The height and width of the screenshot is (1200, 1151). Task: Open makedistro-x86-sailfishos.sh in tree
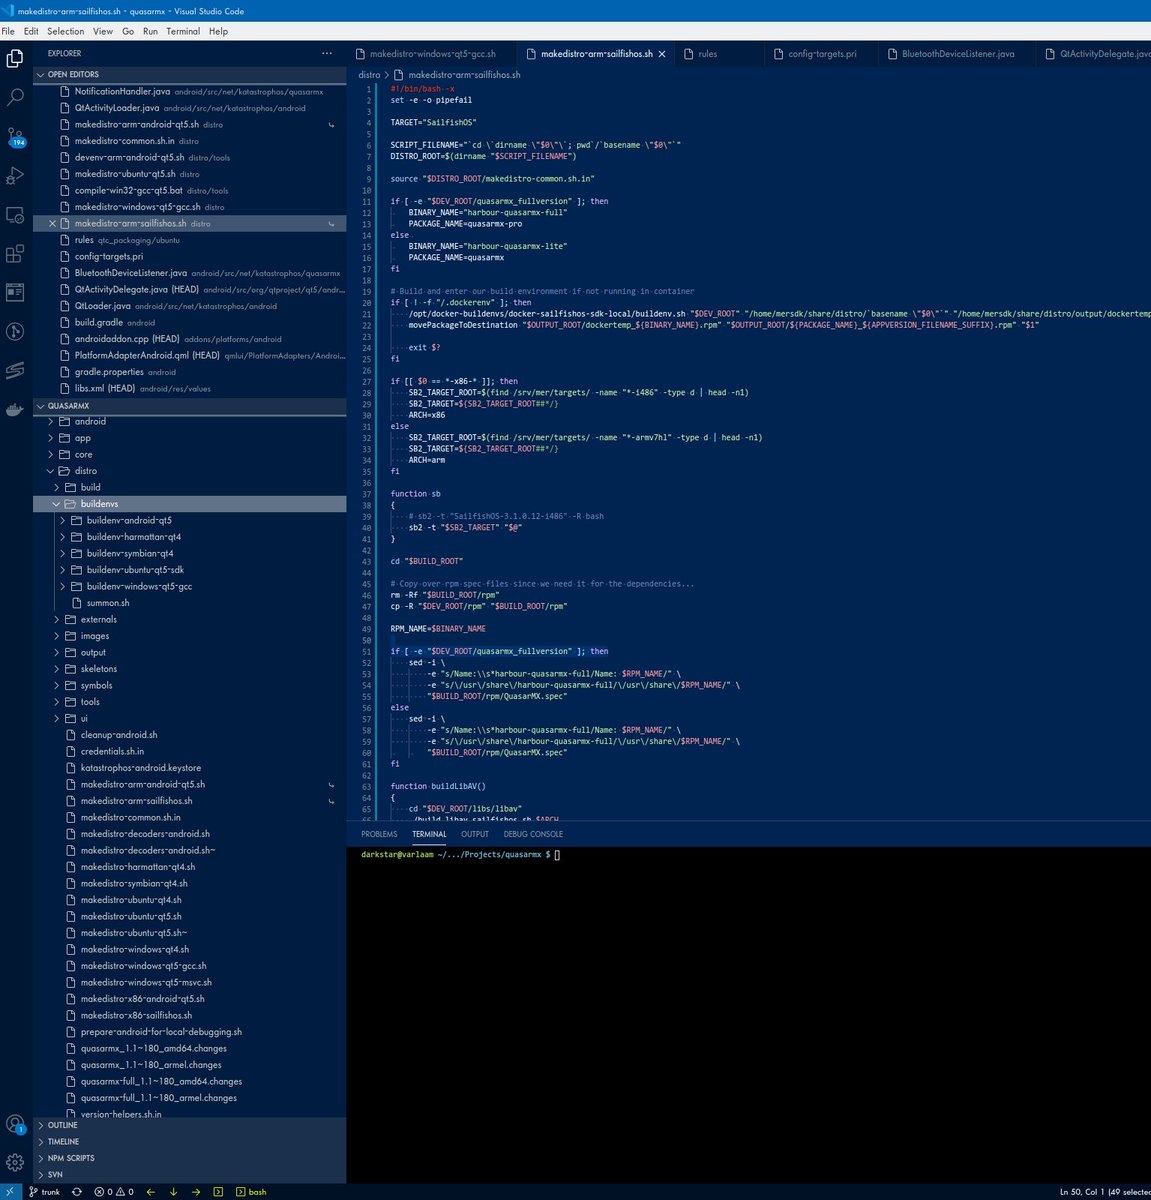(190, 1015)
